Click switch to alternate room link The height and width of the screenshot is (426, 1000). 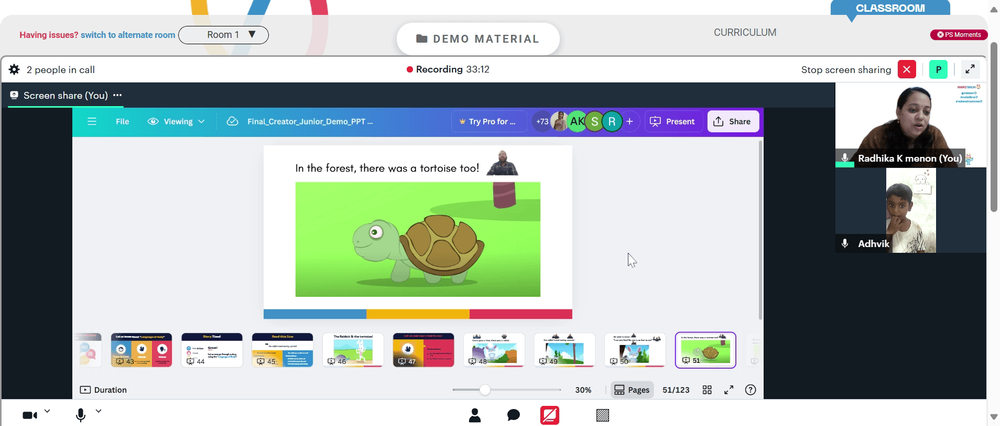click(128, 35)
